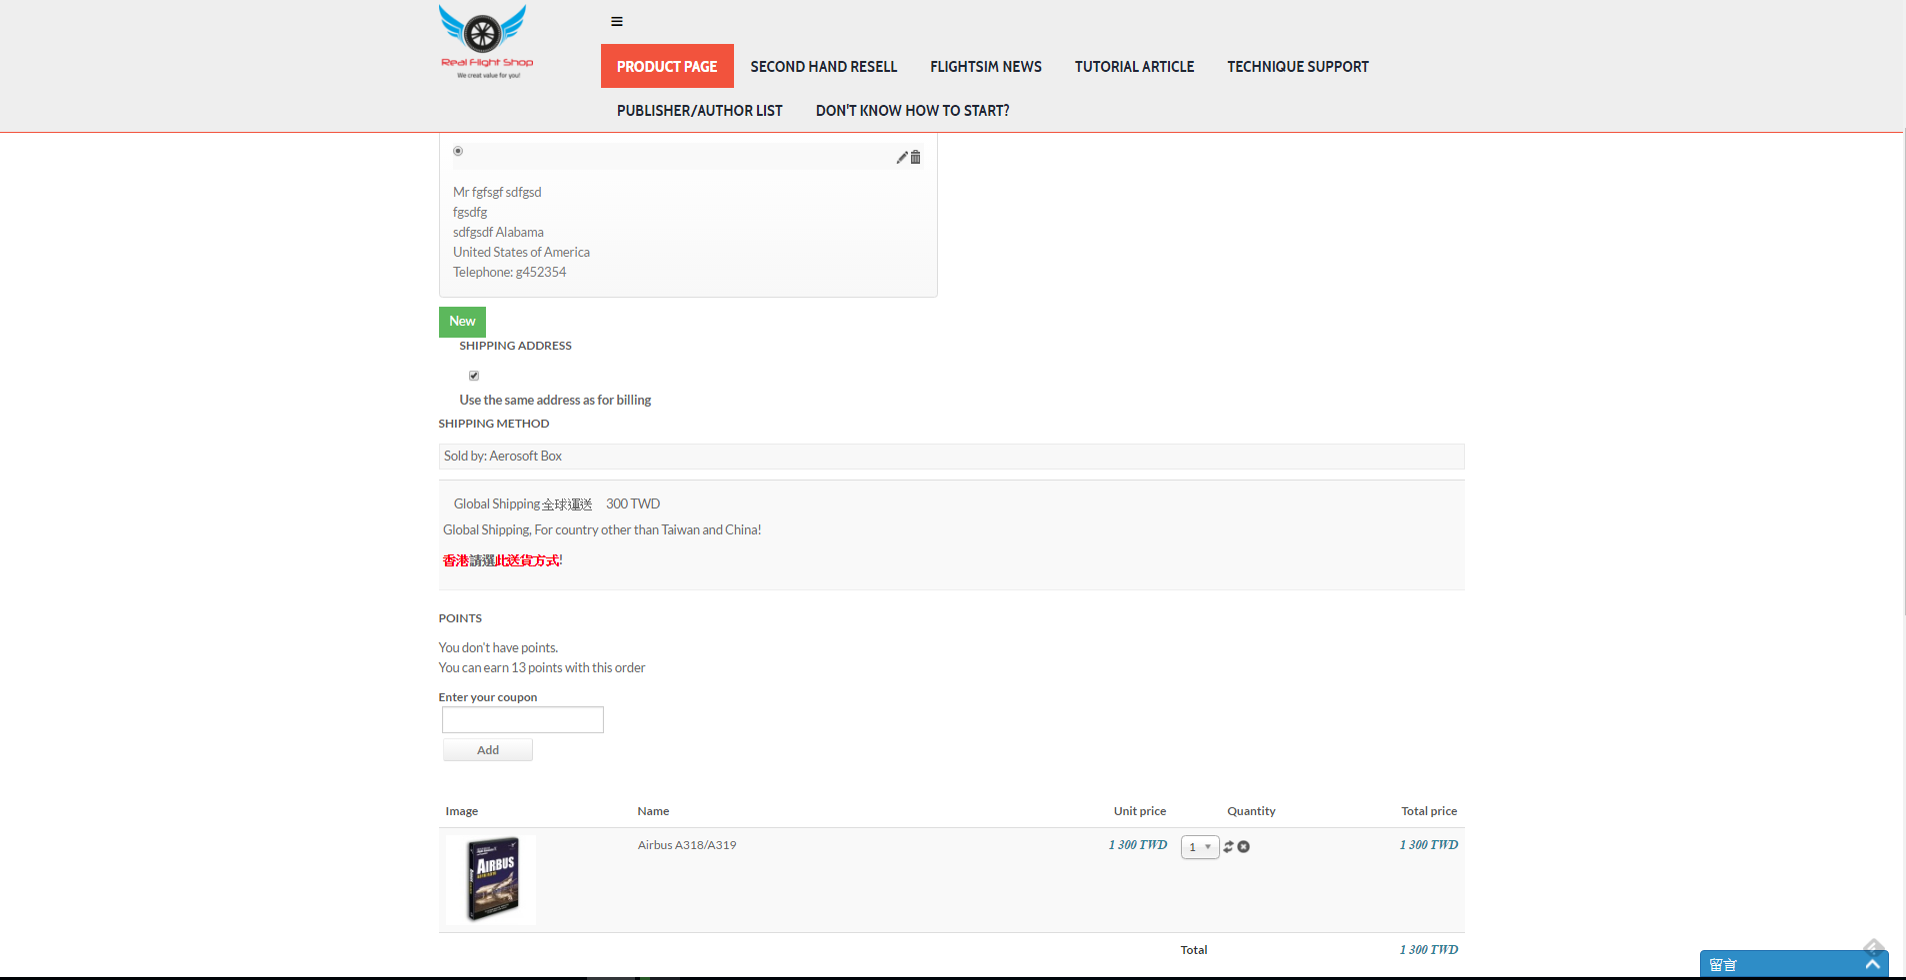Click 'You can earn 13 points' text

click(x=542, y=668)
